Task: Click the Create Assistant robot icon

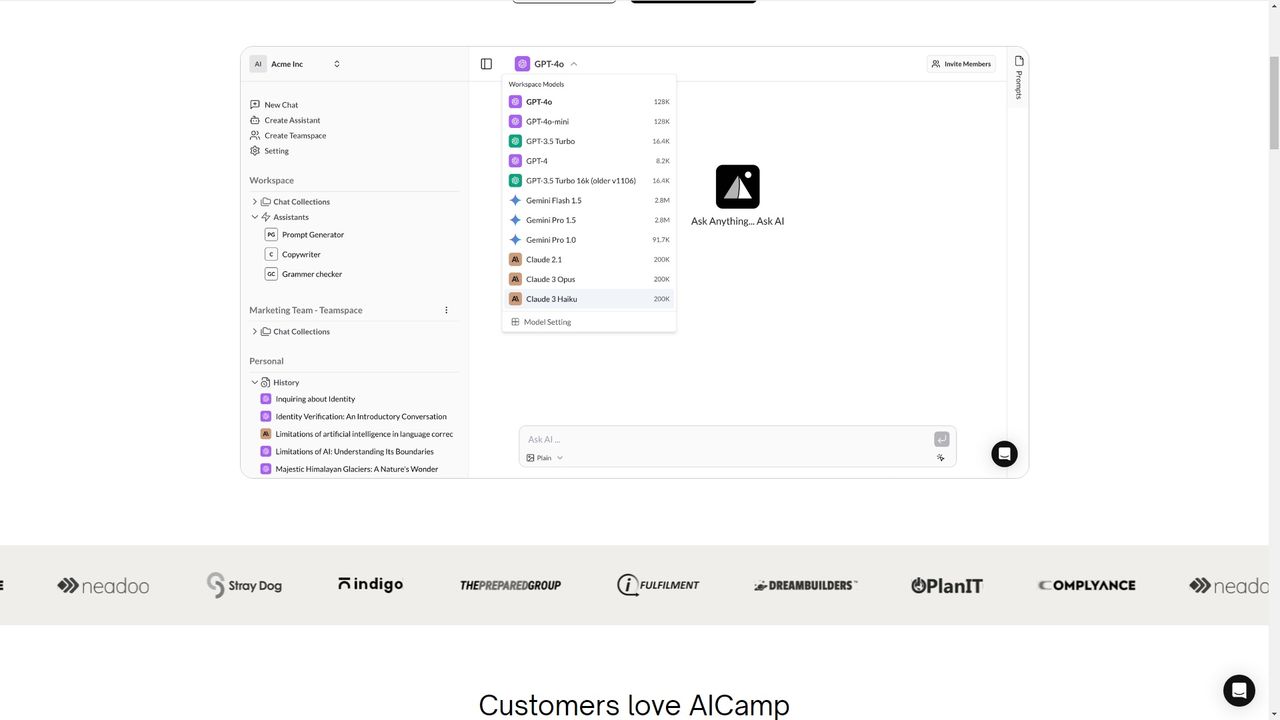Action: pyautogui.click(x=255, y=120)
